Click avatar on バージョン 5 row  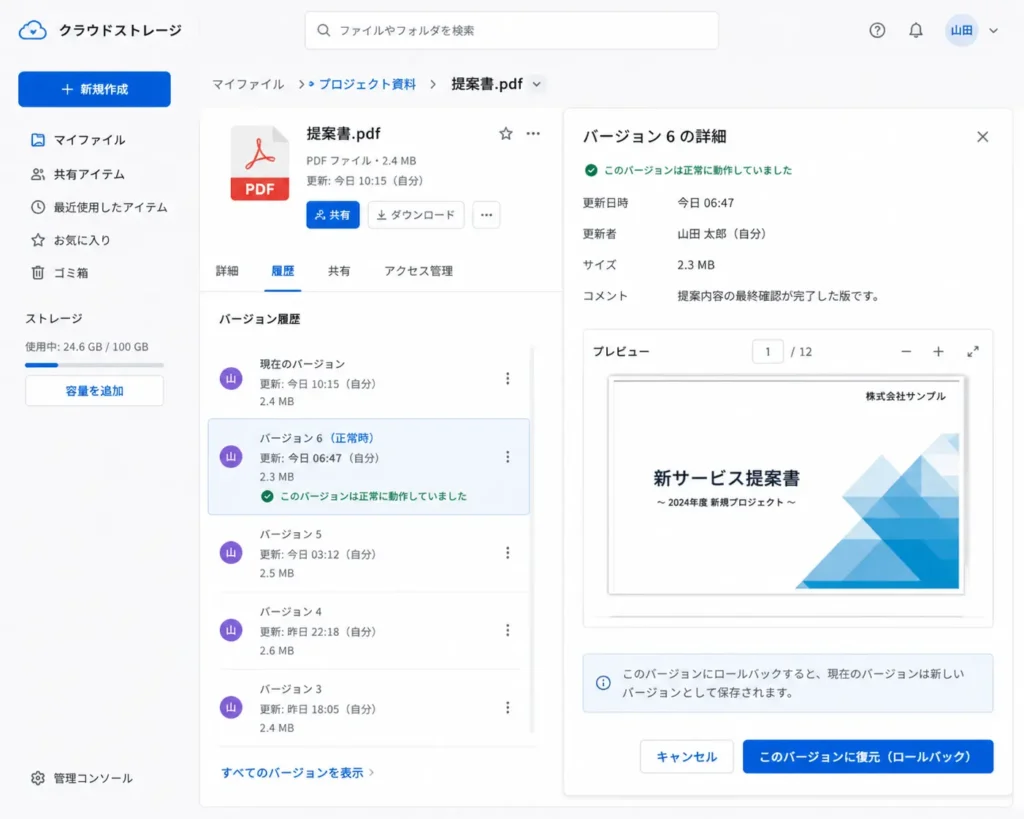[x=231, y=553]
